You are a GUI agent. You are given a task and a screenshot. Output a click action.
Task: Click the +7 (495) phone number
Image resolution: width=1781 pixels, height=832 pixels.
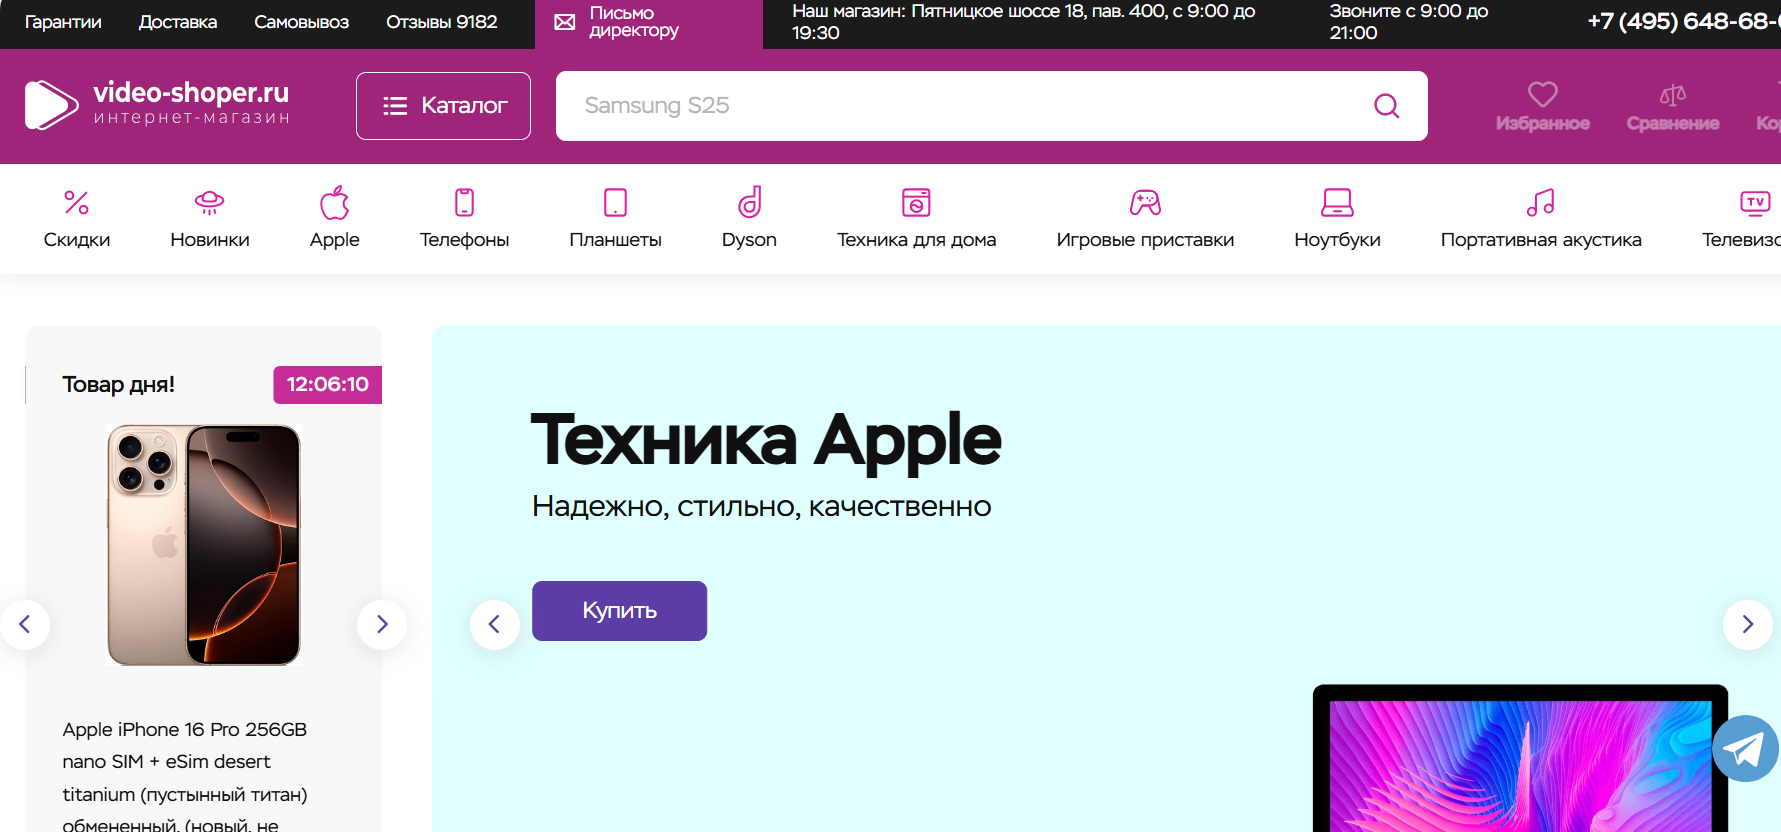click(1683, 21)
